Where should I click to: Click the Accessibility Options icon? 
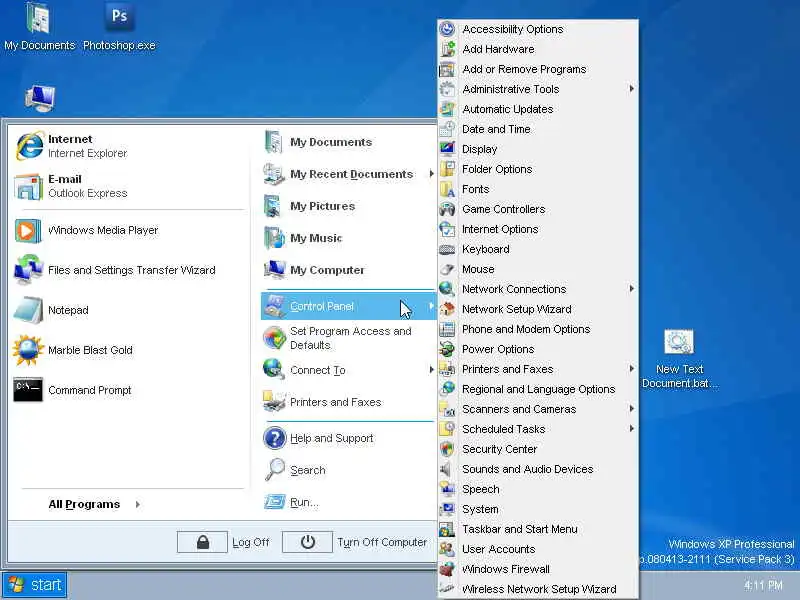tap(447, 29)
